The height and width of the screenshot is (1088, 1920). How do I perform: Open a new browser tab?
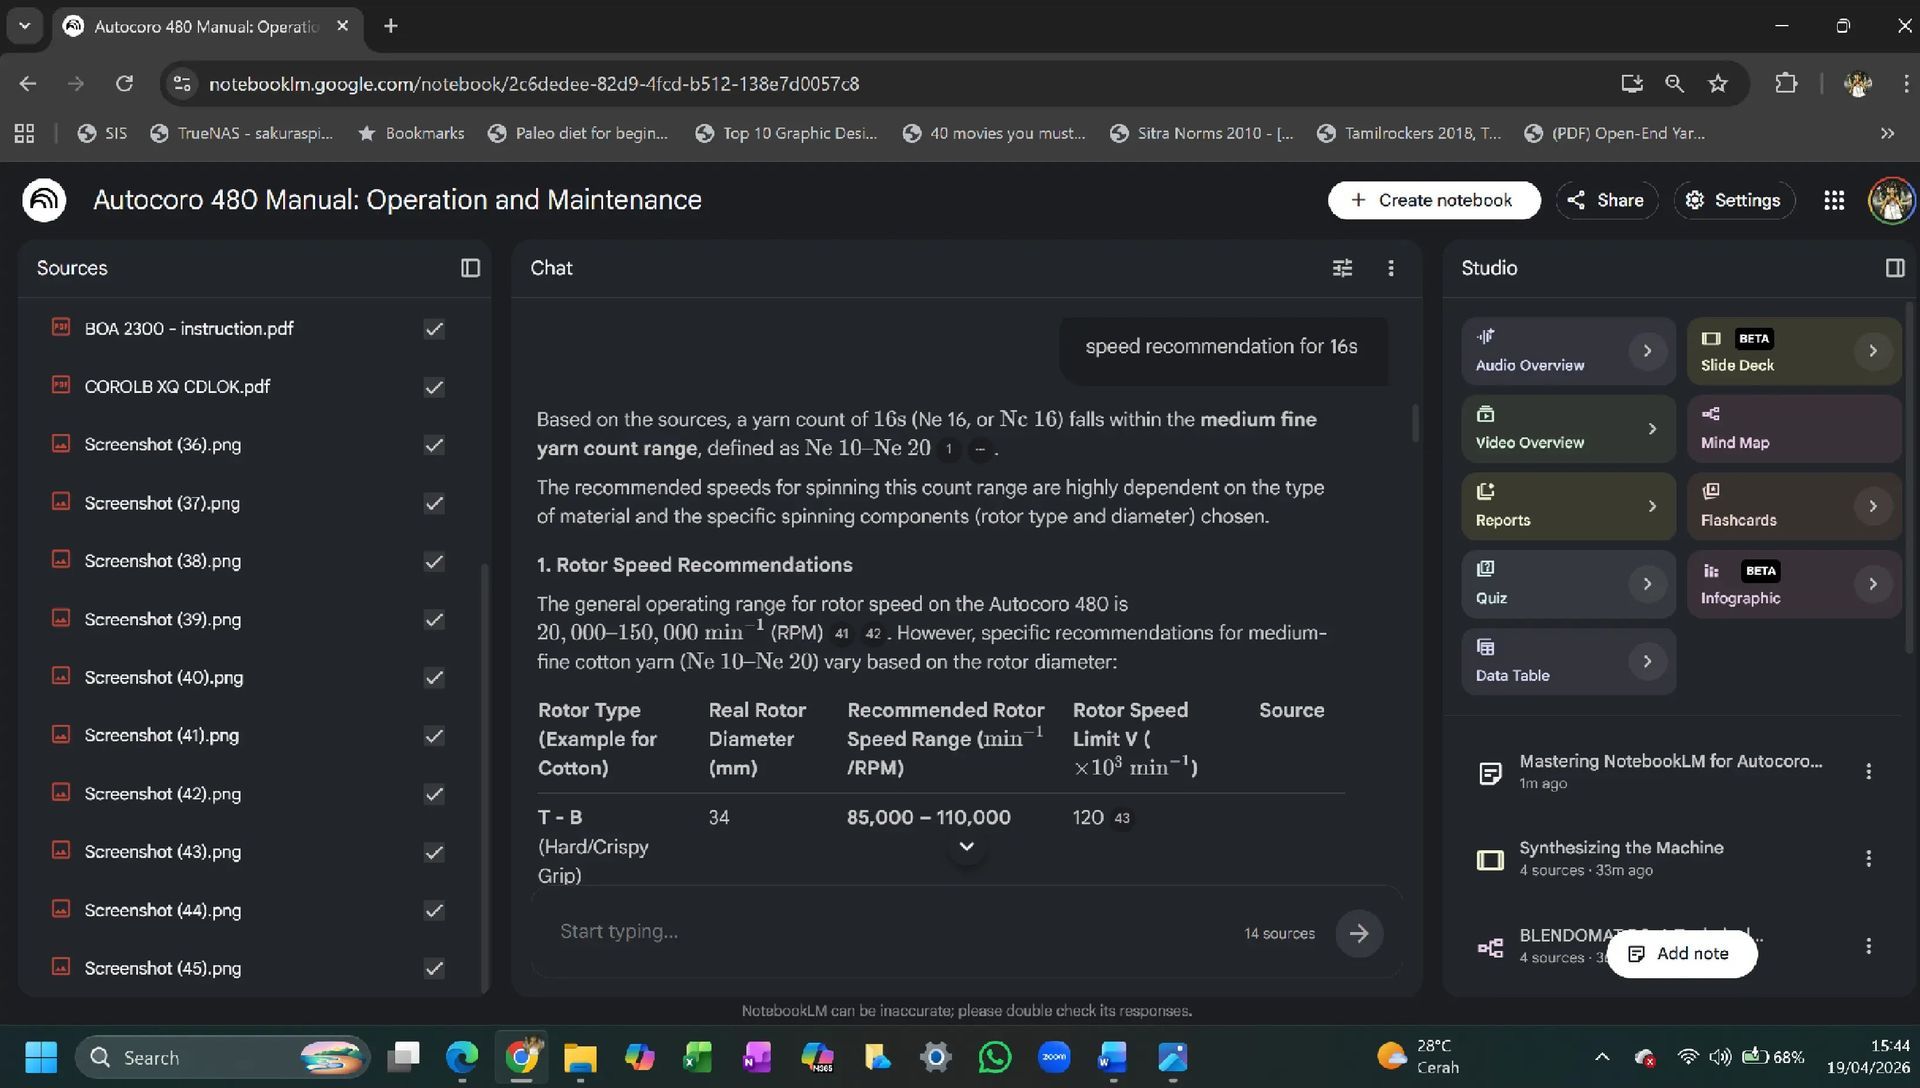[x=391, y=26]
